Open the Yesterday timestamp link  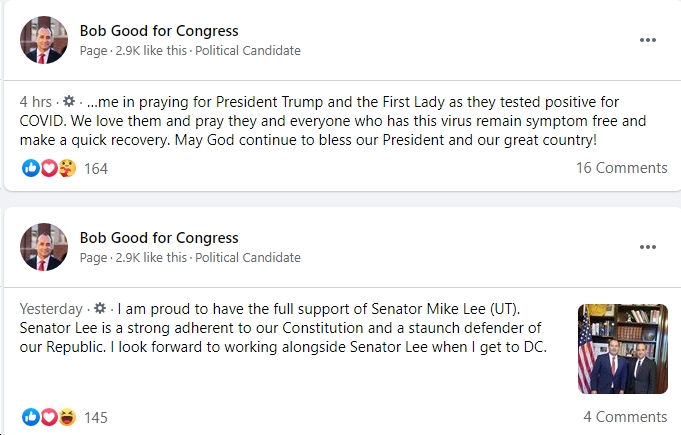(51, 309)
